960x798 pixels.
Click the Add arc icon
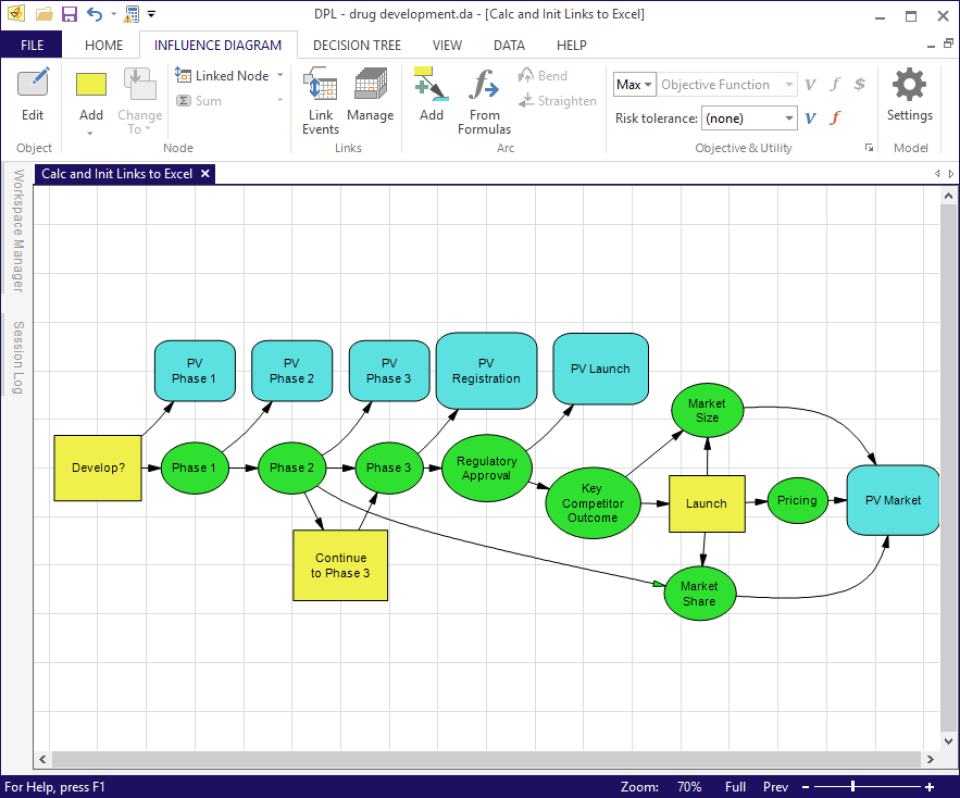[431, 86]
